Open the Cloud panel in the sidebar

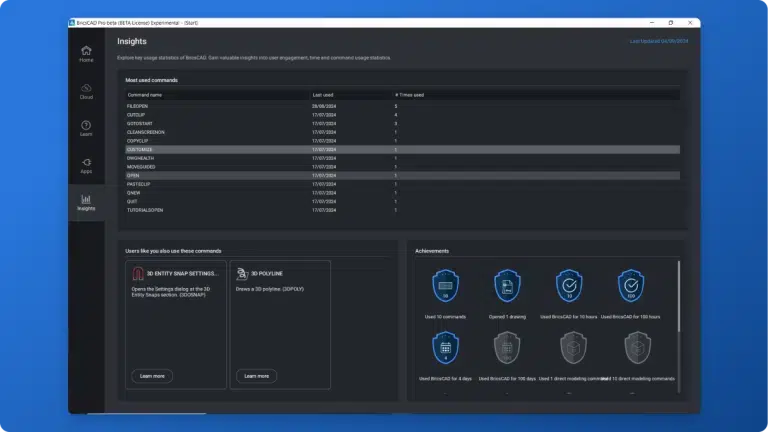[x=86, y=91]
